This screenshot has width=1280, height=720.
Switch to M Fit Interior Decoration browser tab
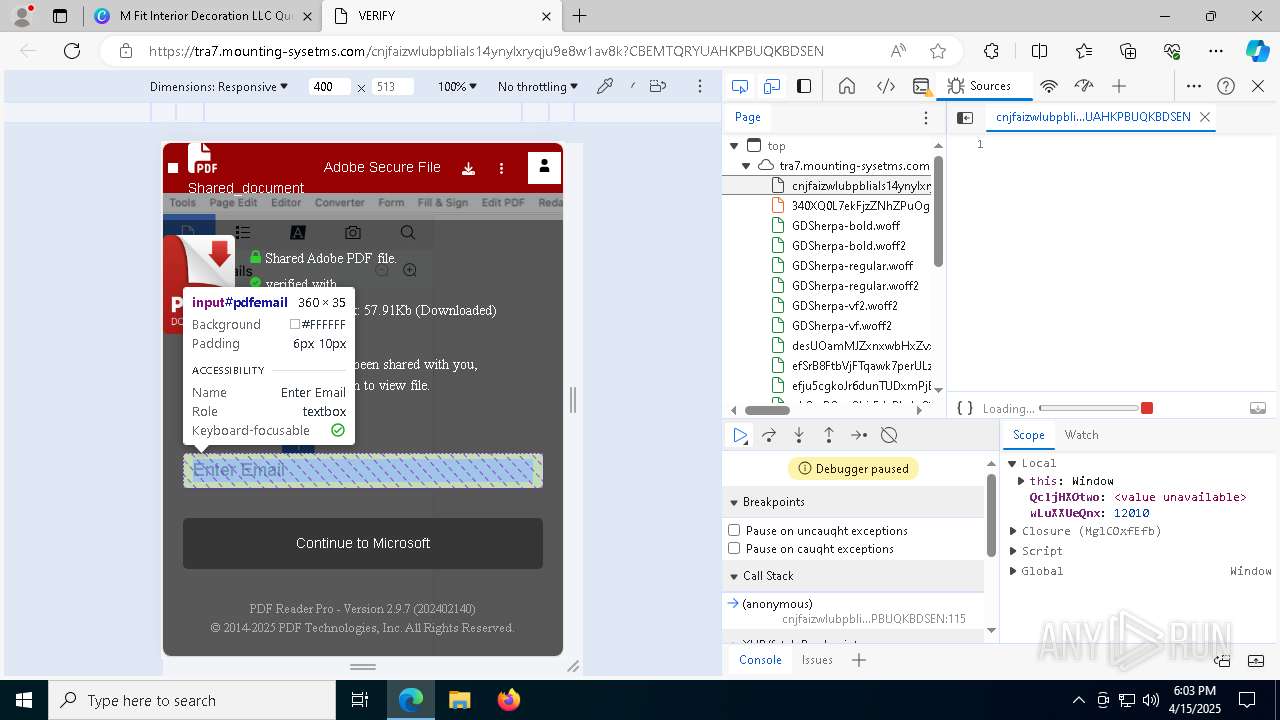click(204, 16)
